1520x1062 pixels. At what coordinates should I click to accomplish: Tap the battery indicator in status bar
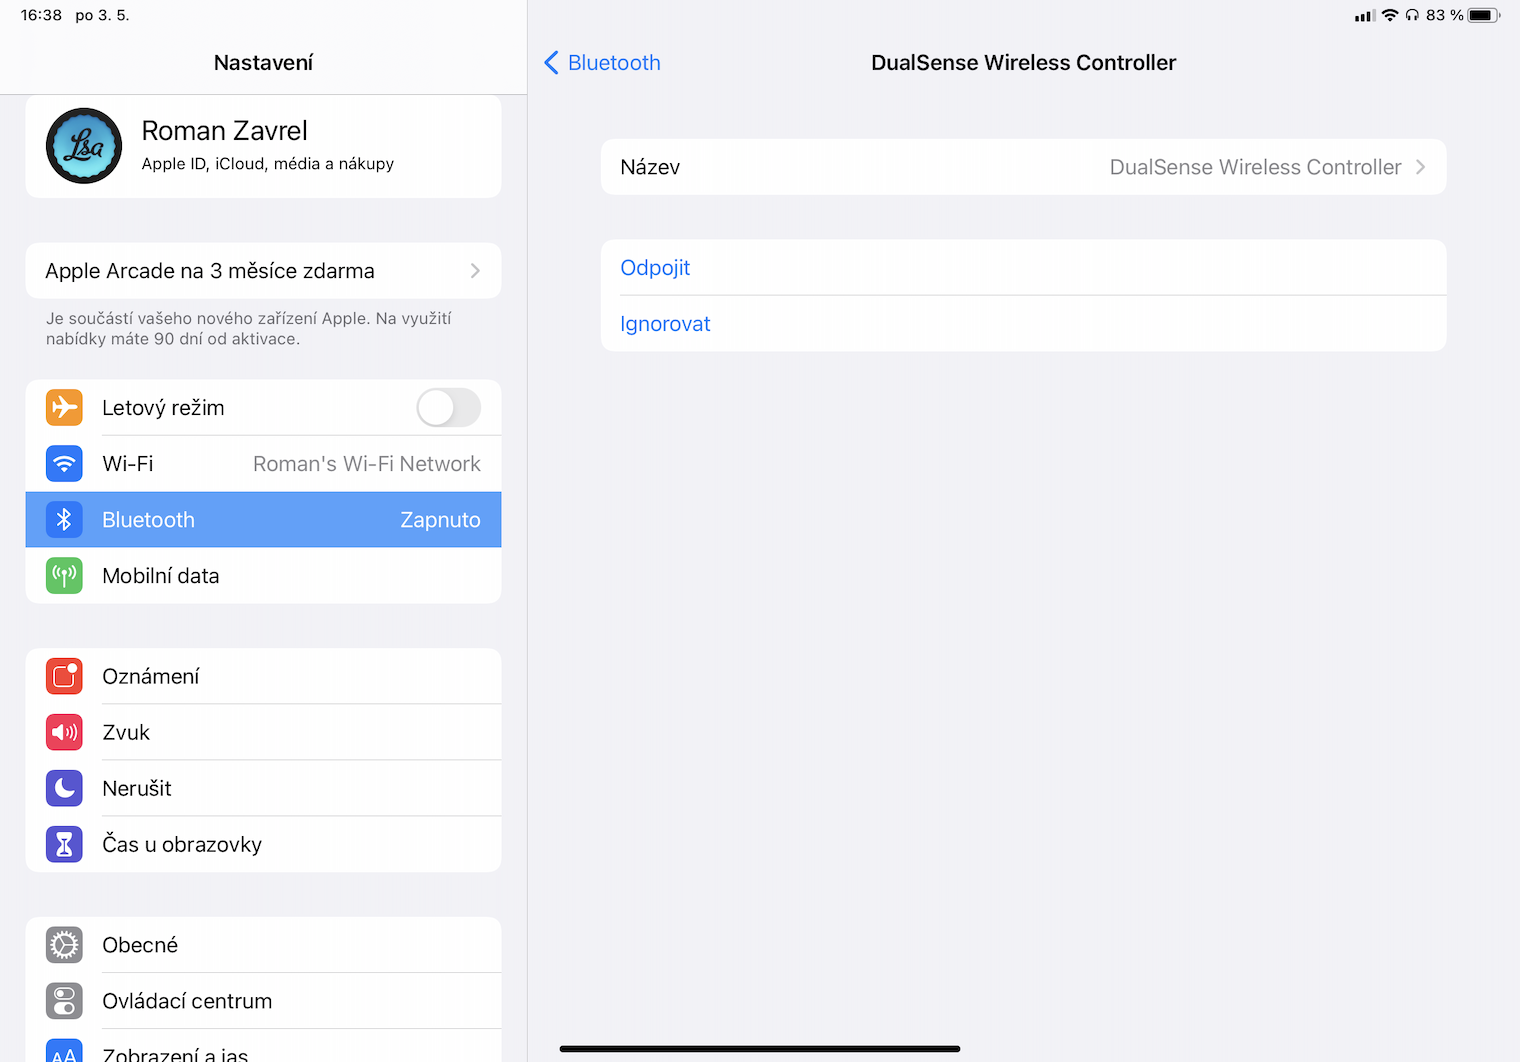click(x=1483, y=15)
